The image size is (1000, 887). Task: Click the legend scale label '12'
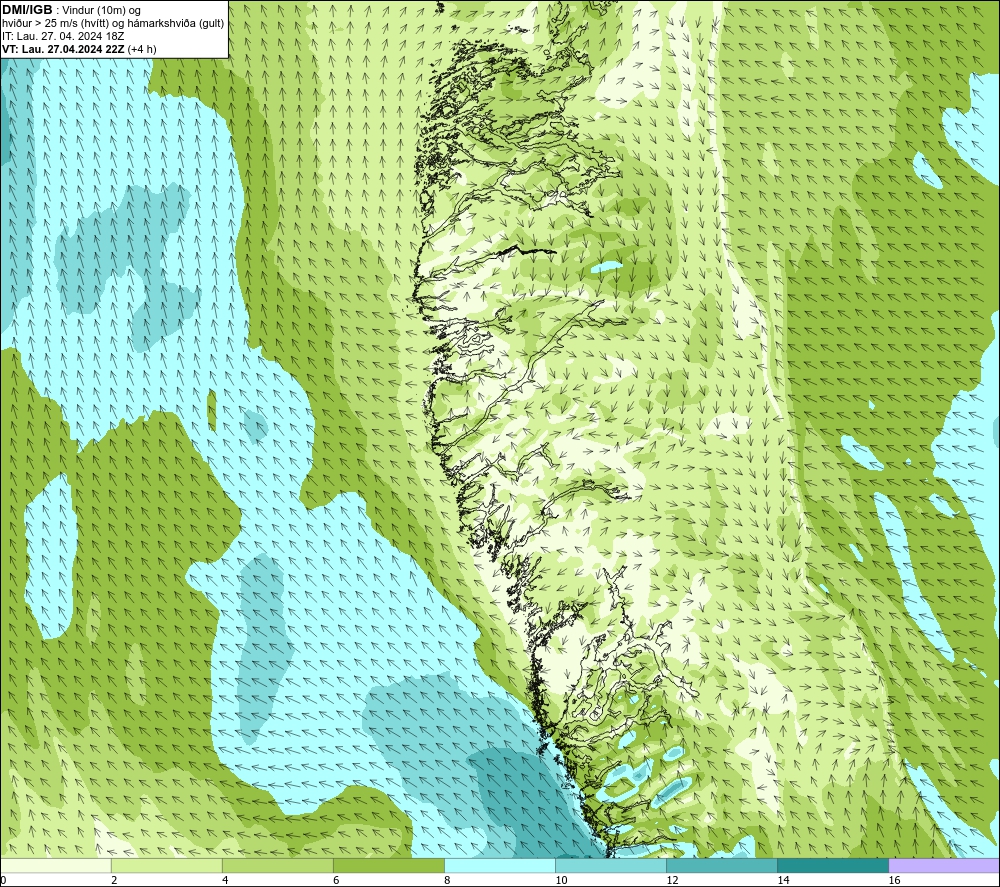(x=672, y=881)
